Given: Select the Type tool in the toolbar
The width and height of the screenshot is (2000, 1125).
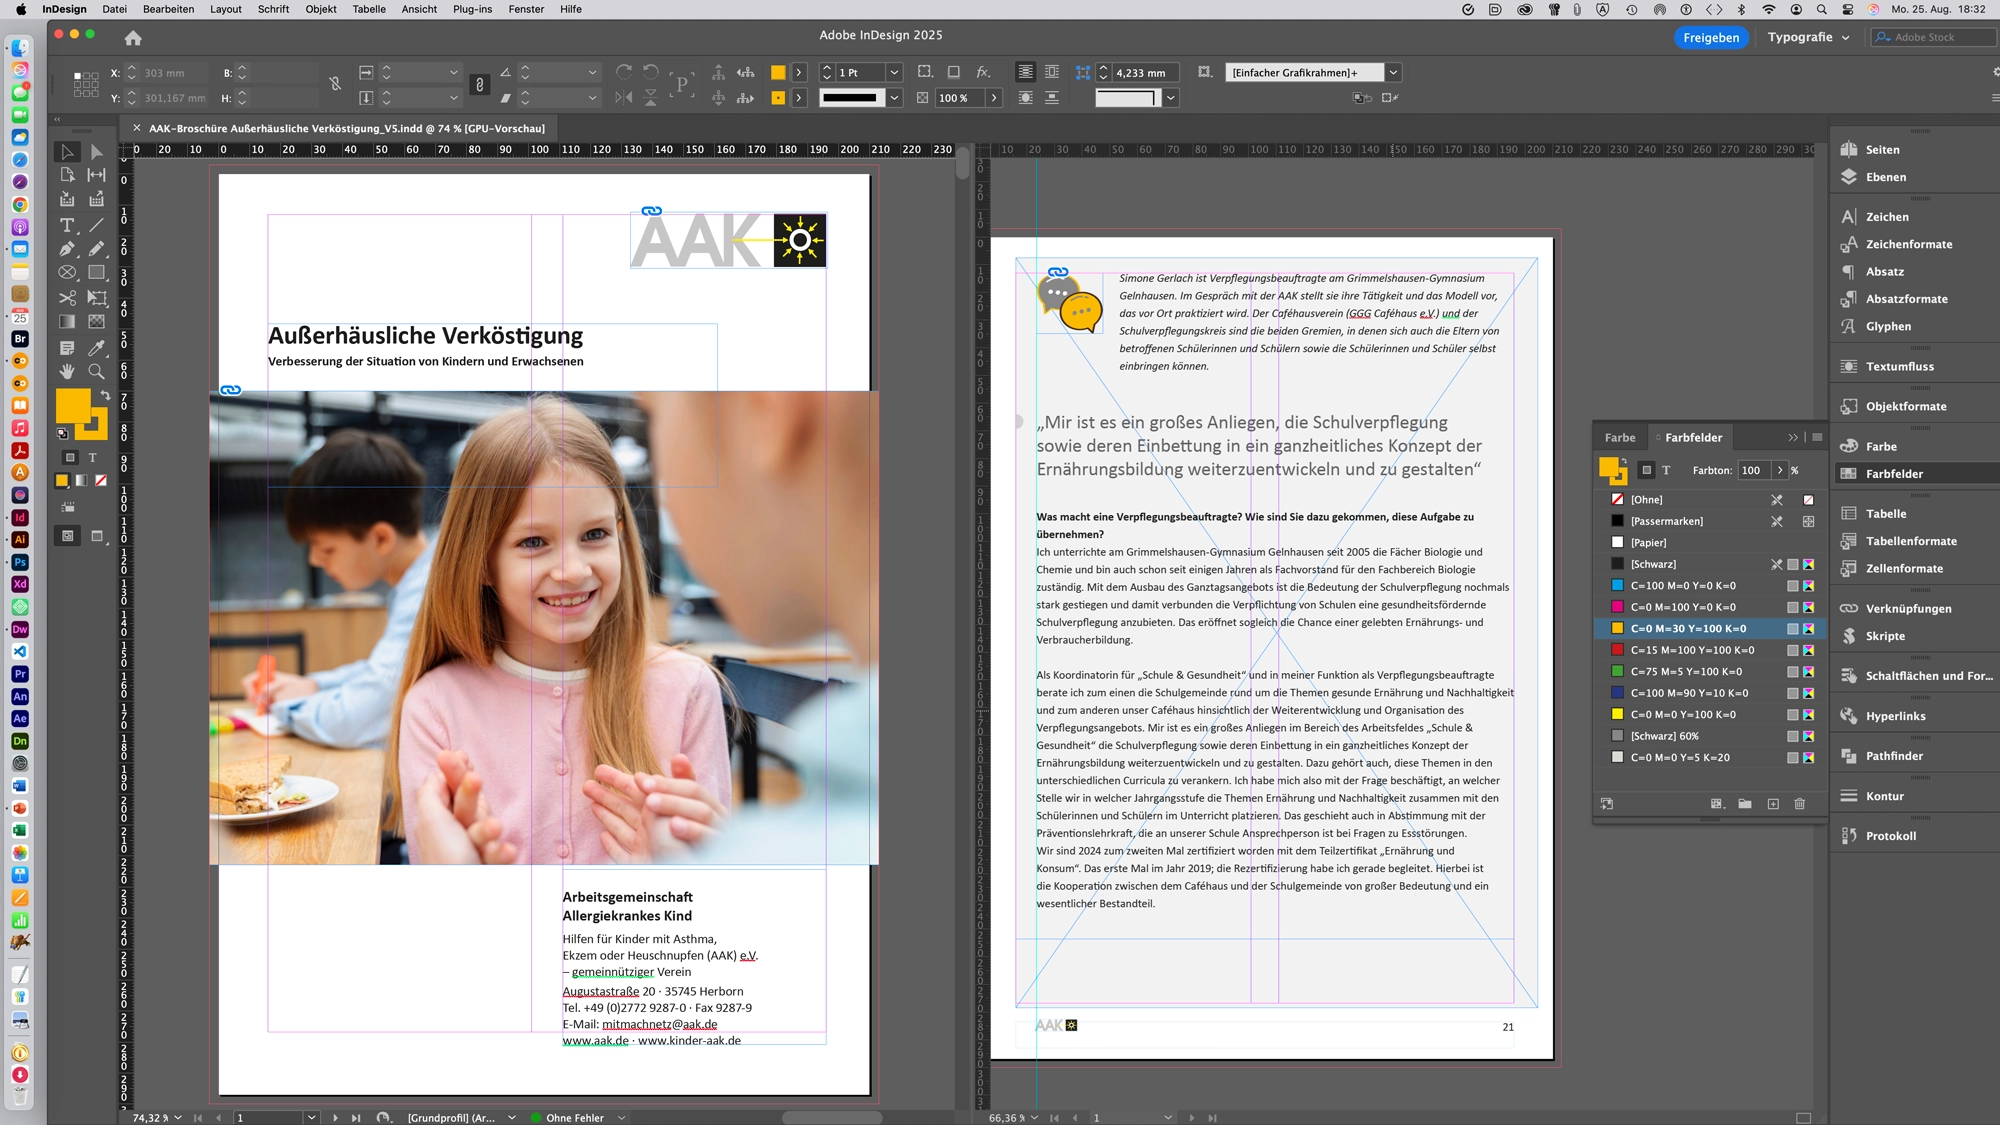Looking at the screenshot, I should [68, 224].
